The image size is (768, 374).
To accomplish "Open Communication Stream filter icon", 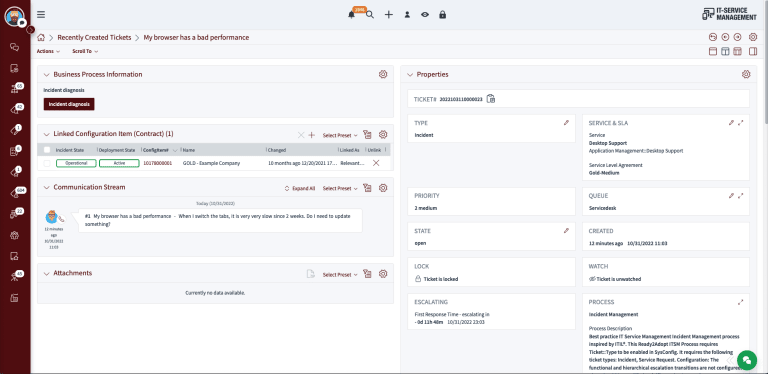I will point(367,188).
